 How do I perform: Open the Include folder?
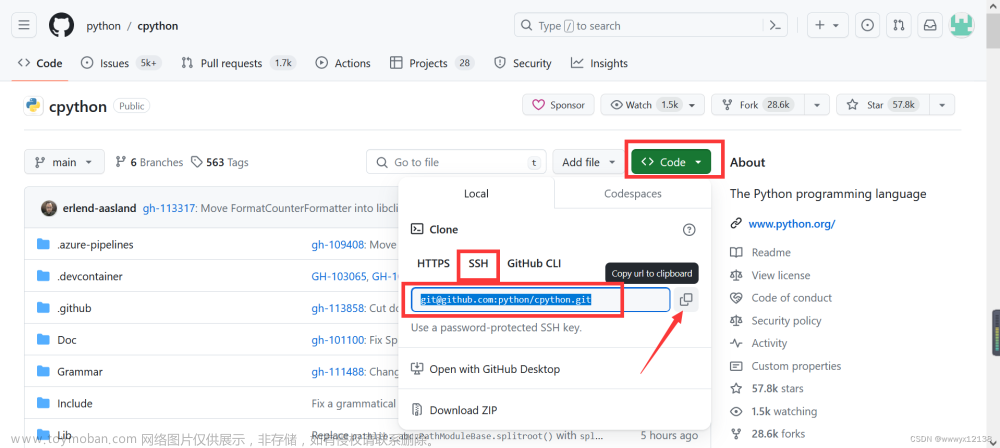75,403
